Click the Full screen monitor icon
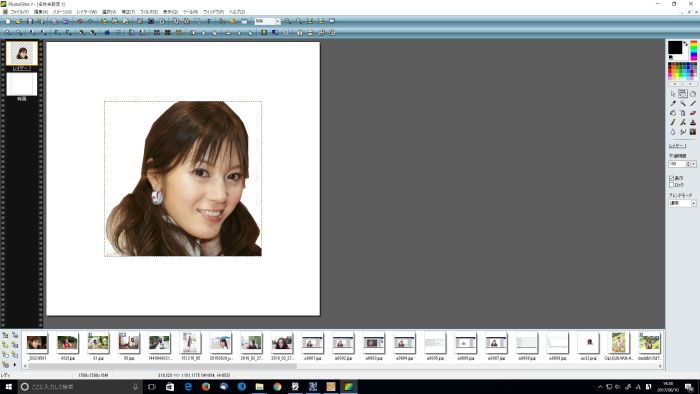The height and width of the screenshot is (394, 700). point(332,21)
